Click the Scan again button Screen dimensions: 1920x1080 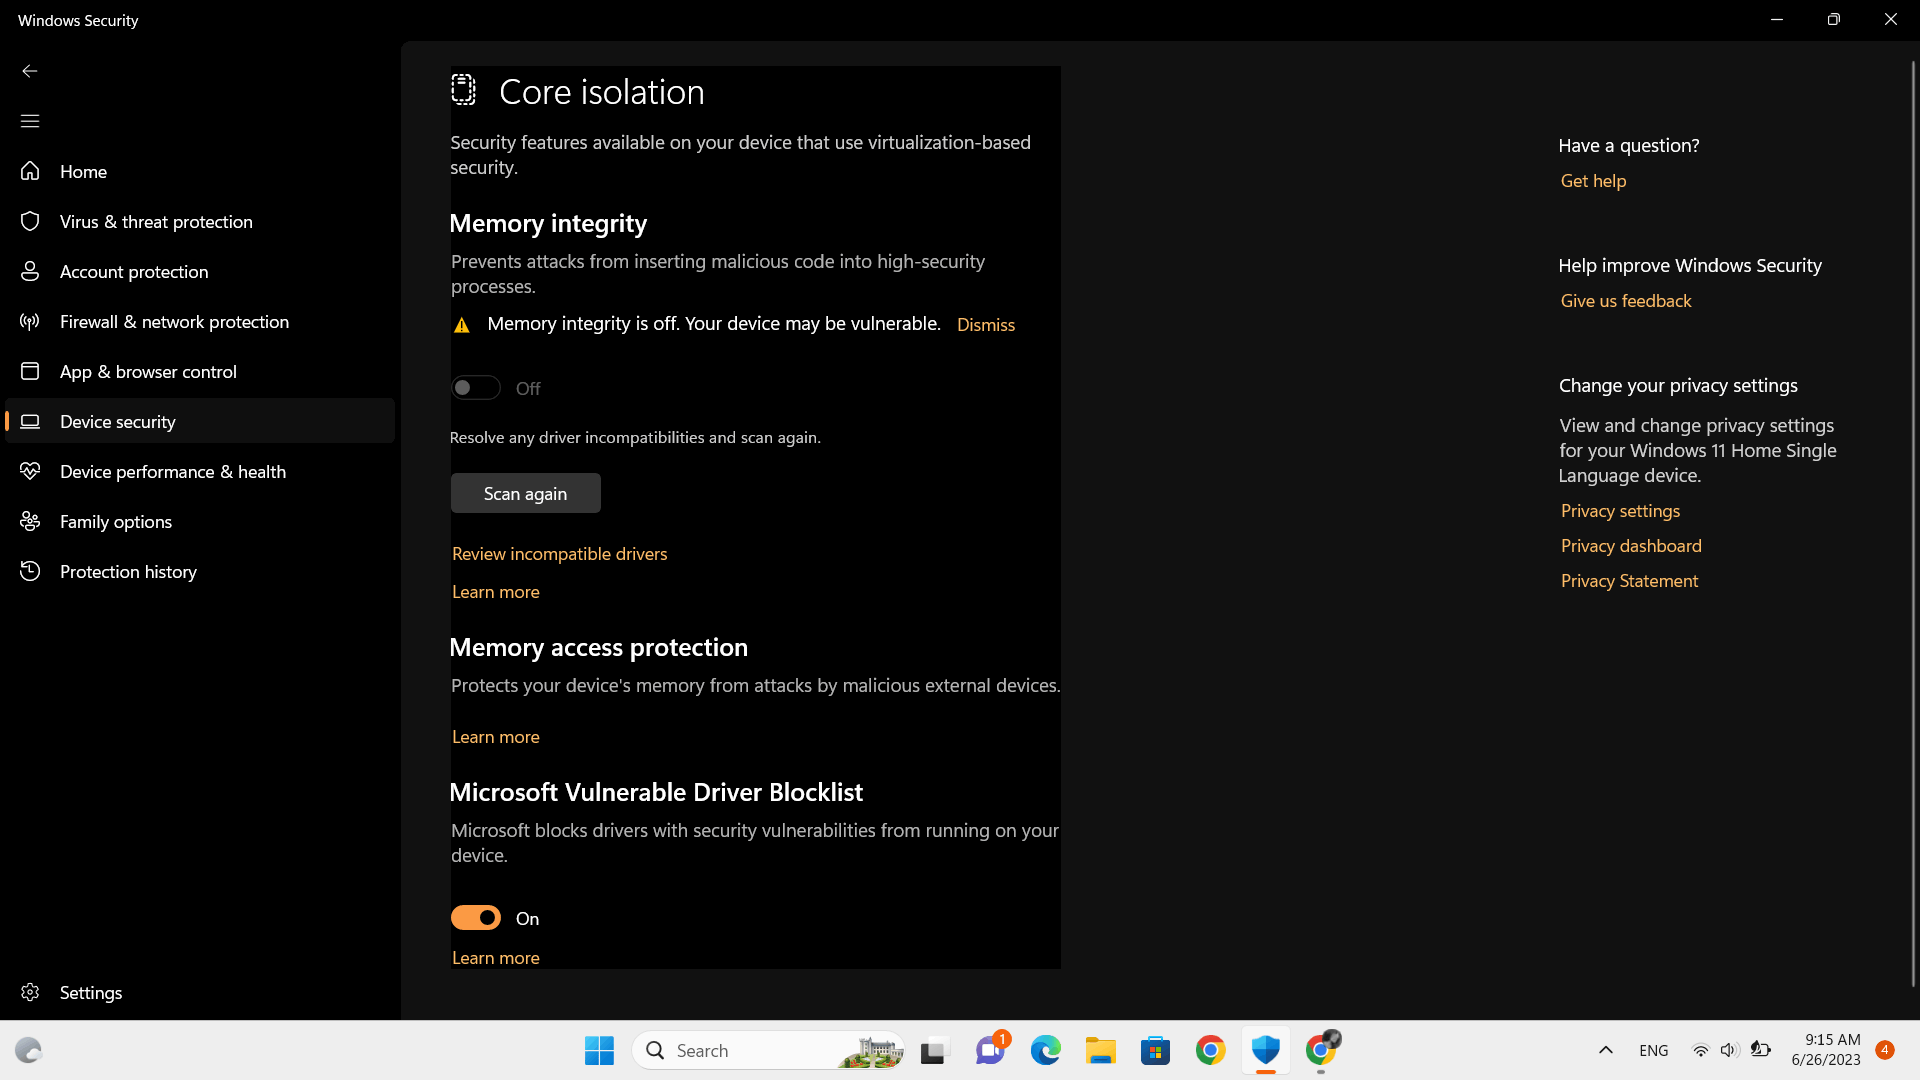tap(525, 493)
